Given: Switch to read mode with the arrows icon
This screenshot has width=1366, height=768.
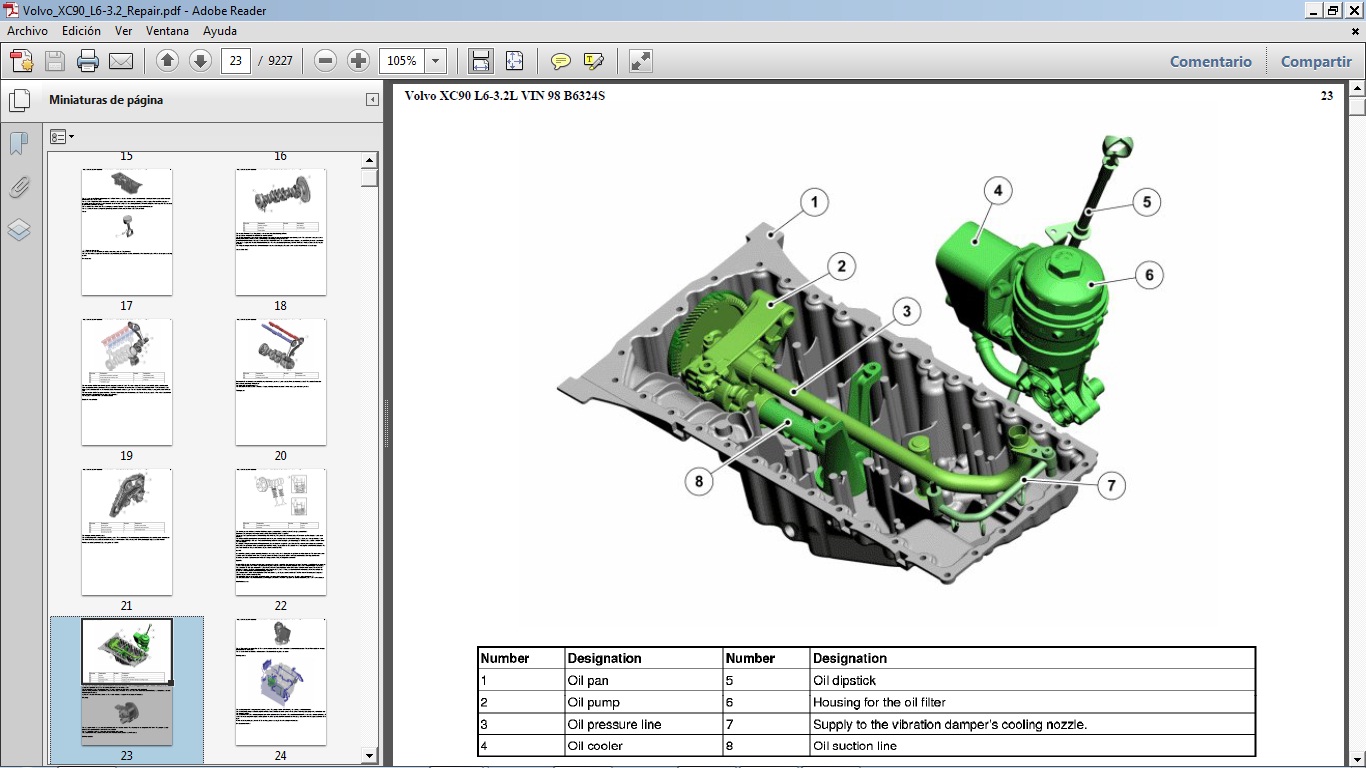Looking at the screenshot, I should pyautogui.click(x=641, y=61).
